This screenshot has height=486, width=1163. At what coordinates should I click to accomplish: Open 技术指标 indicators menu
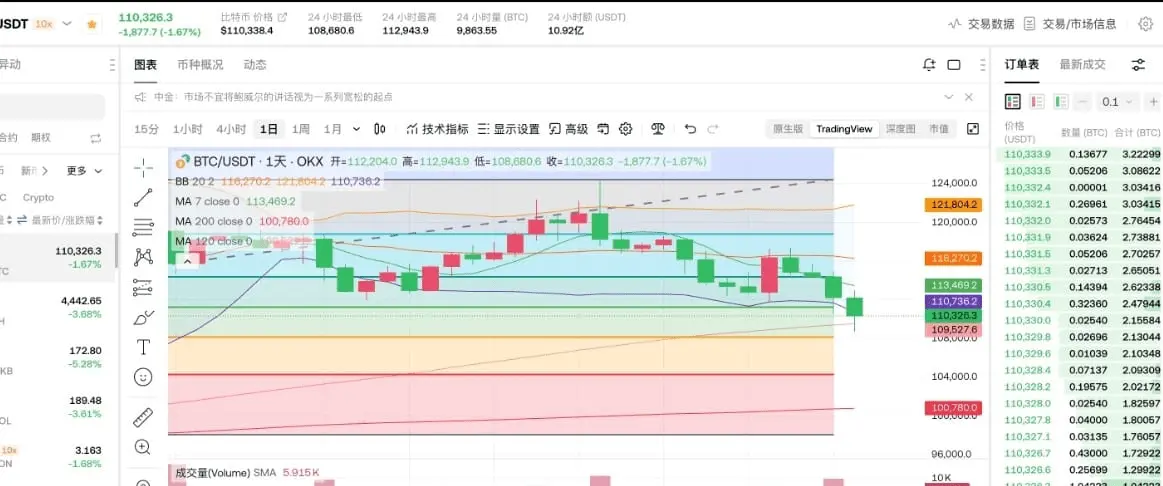point(438,129)
